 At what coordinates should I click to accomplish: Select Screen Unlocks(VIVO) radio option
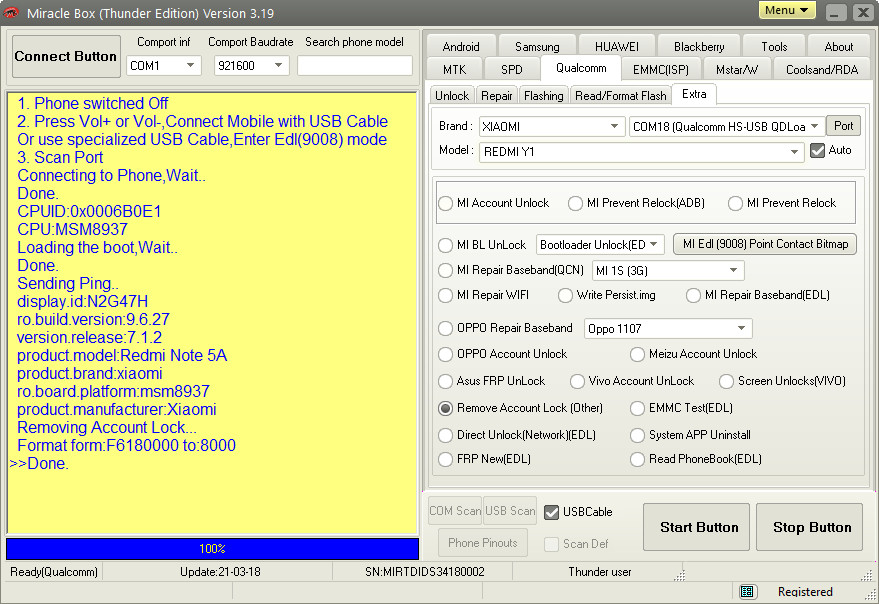[727, 381]
